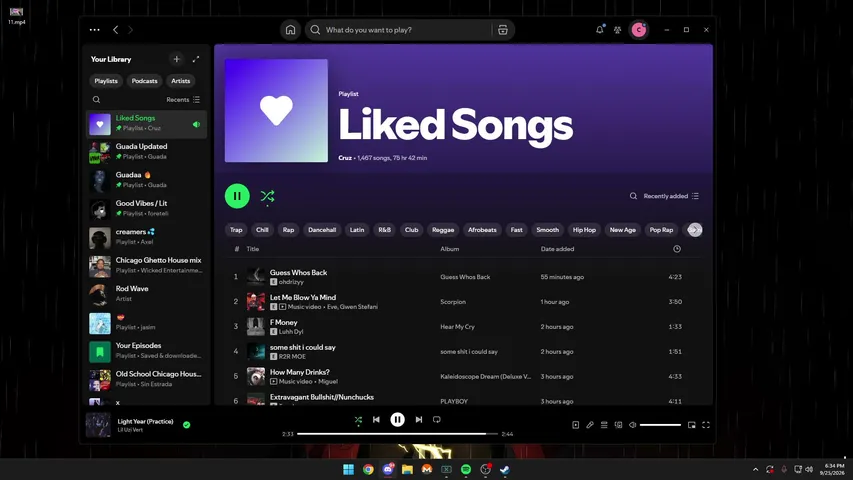Adjust the volume slider
Screen dimensions: 853x480
tap(660, 425)
